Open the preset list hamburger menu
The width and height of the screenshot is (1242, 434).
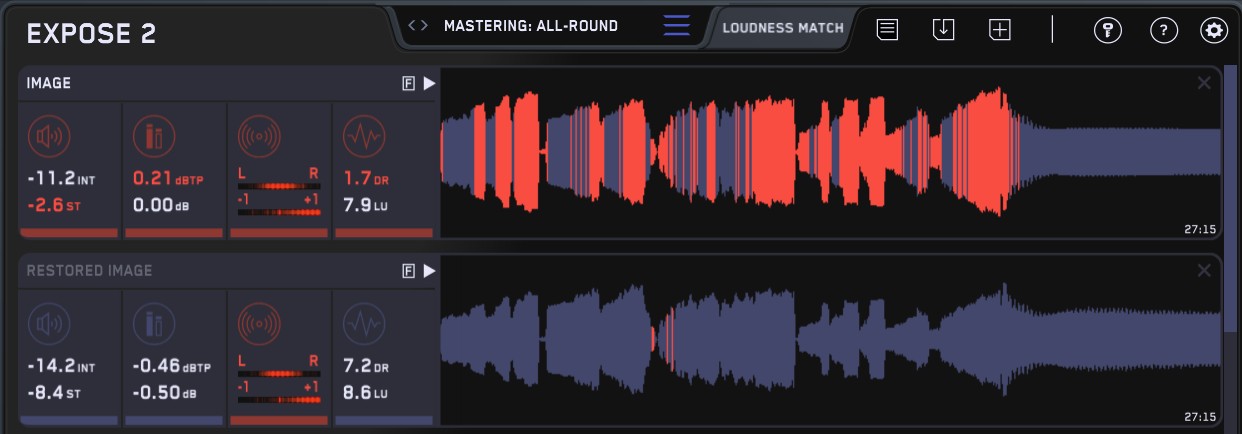(x=677, y=26)
